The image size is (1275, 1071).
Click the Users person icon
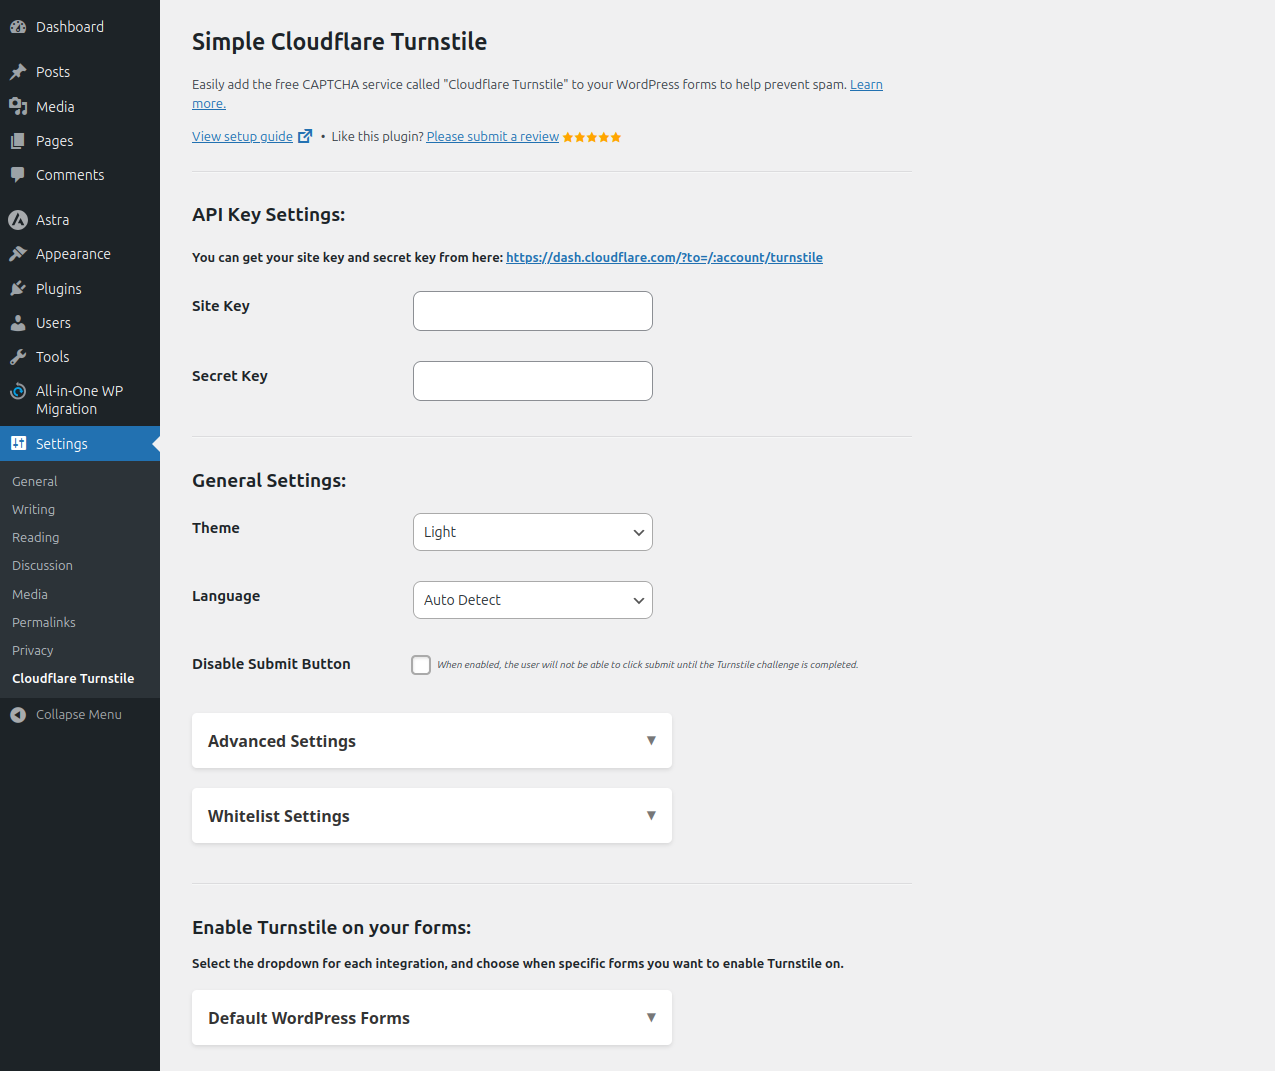pyautogui.click(x=18, y=323)
